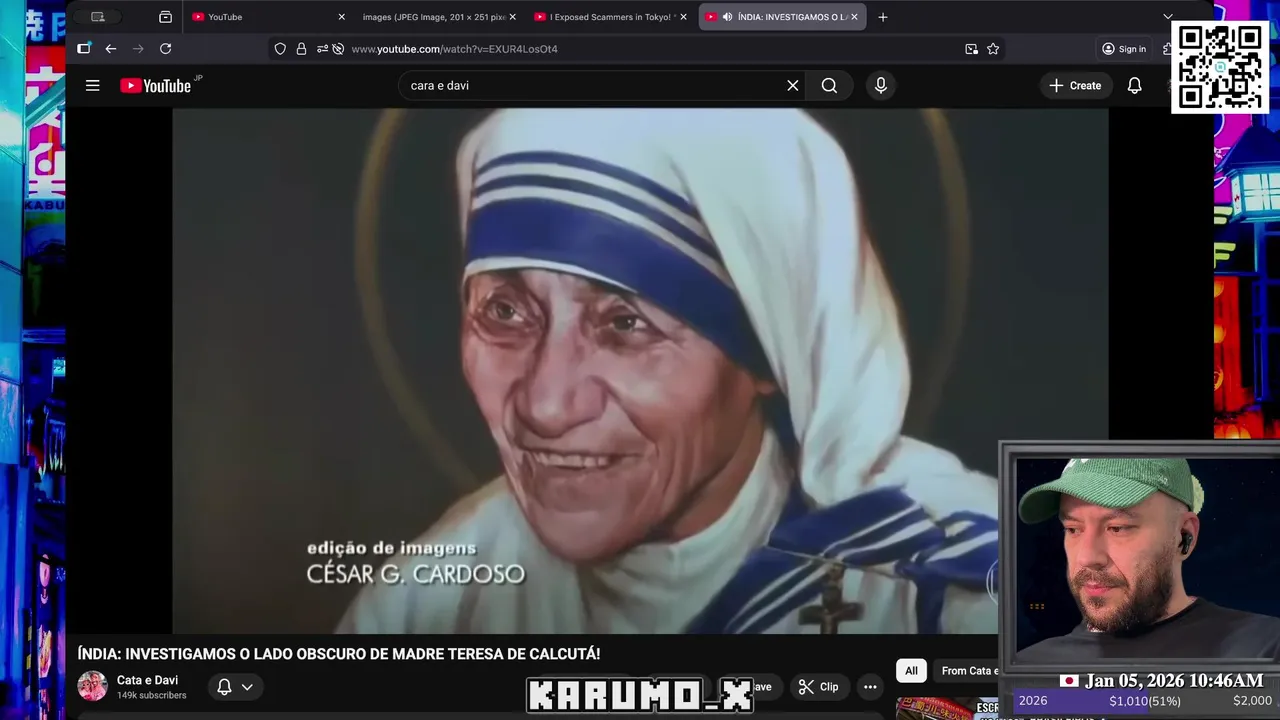Go forward to the next page

pyautogui.click(x=138, y=49)
